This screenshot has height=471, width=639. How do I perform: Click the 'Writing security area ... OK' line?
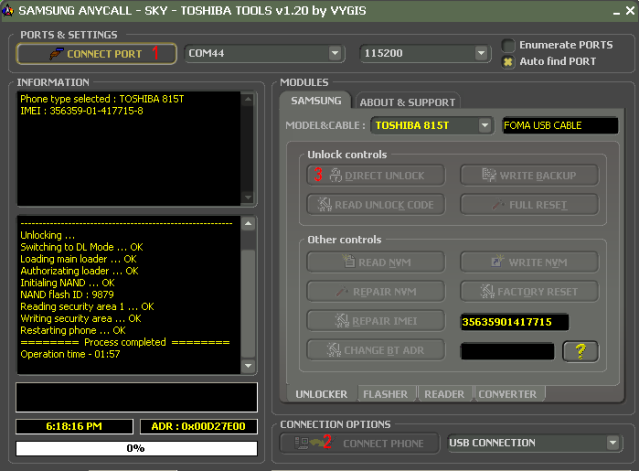pos(81,318)
